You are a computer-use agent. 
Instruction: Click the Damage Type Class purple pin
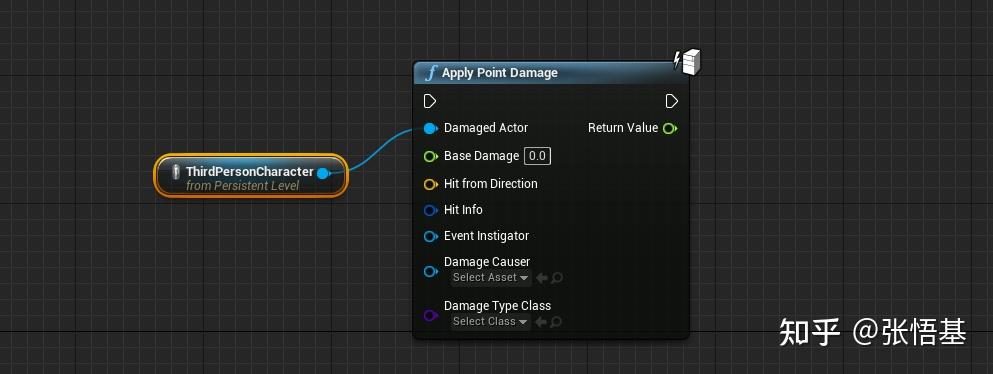pos(431,315)
